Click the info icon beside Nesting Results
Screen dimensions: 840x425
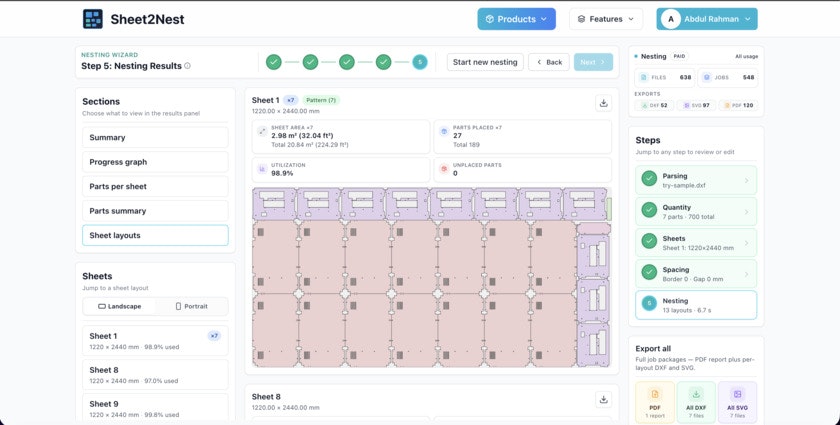(x=188, y=66)
